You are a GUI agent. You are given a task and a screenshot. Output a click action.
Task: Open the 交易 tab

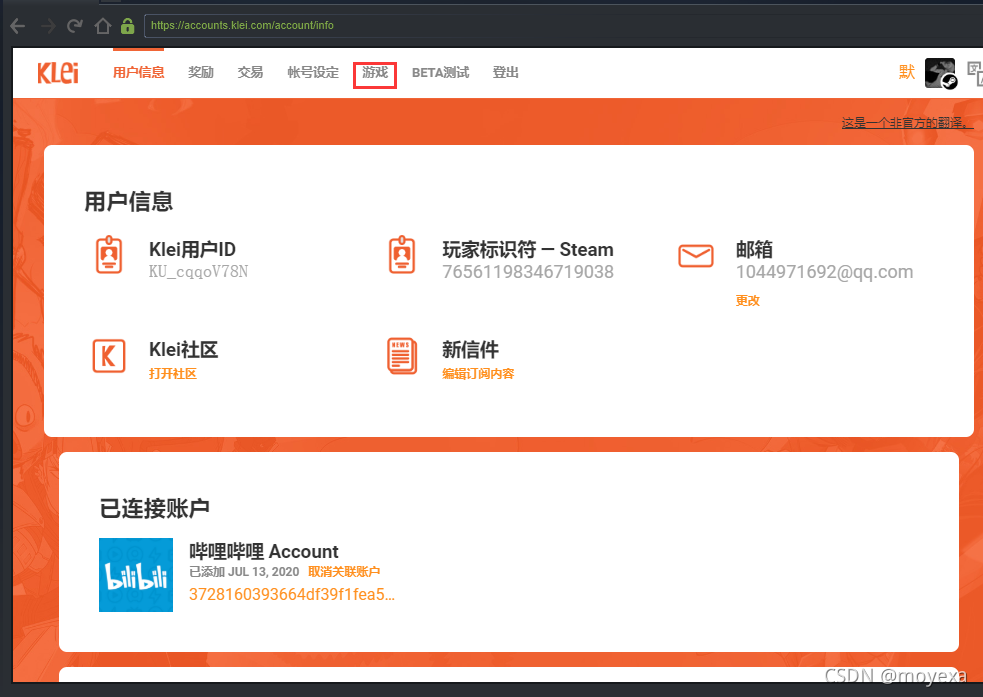tap(250, 73)
